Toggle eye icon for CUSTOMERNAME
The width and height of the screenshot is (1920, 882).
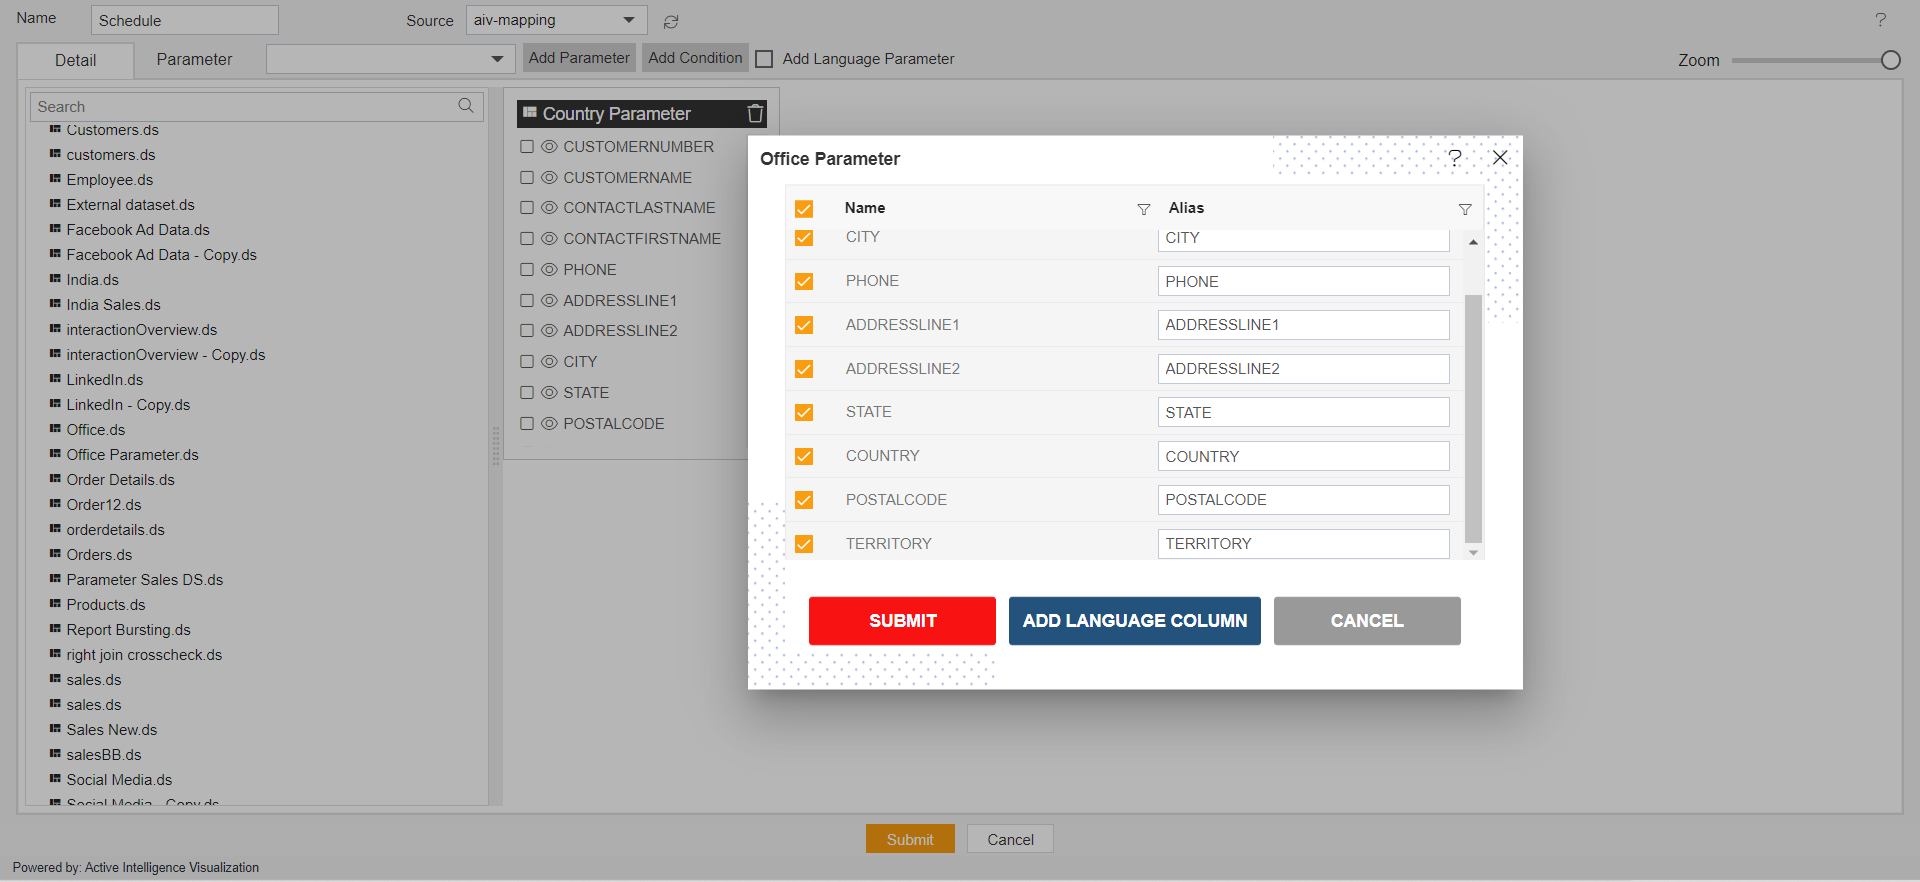[x=549, y=178]
